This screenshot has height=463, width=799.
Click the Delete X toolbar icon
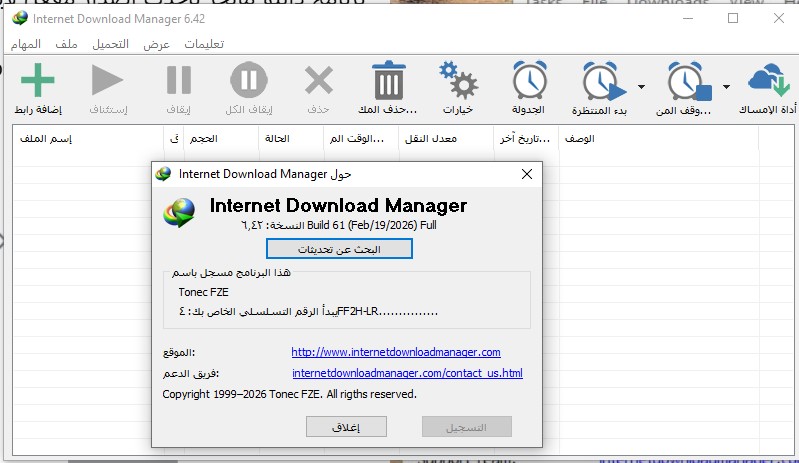pos(318,80)
